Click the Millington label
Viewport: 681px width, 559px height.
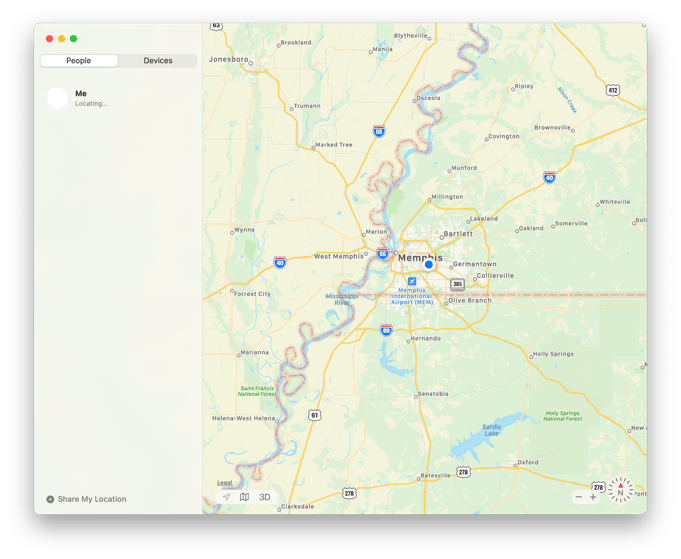pyautogui.click(x=447, y=197)
